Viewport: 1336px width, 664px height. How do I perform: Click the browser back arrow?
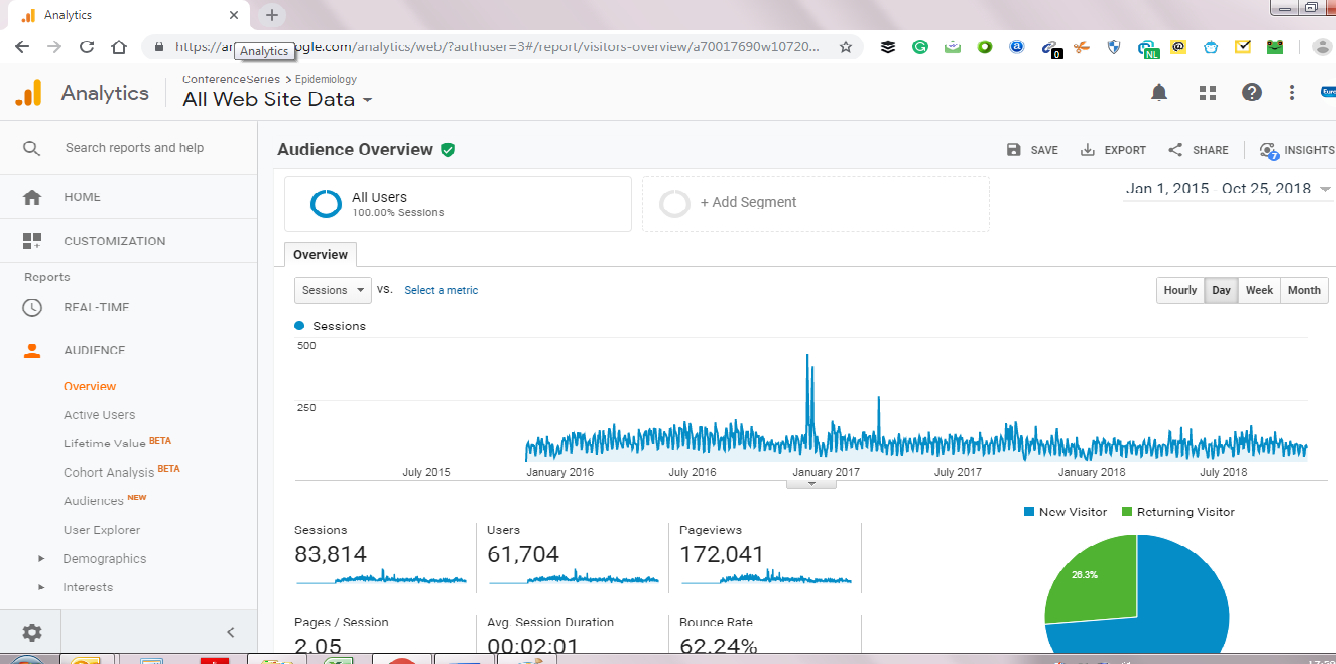(x=22, y=47)
